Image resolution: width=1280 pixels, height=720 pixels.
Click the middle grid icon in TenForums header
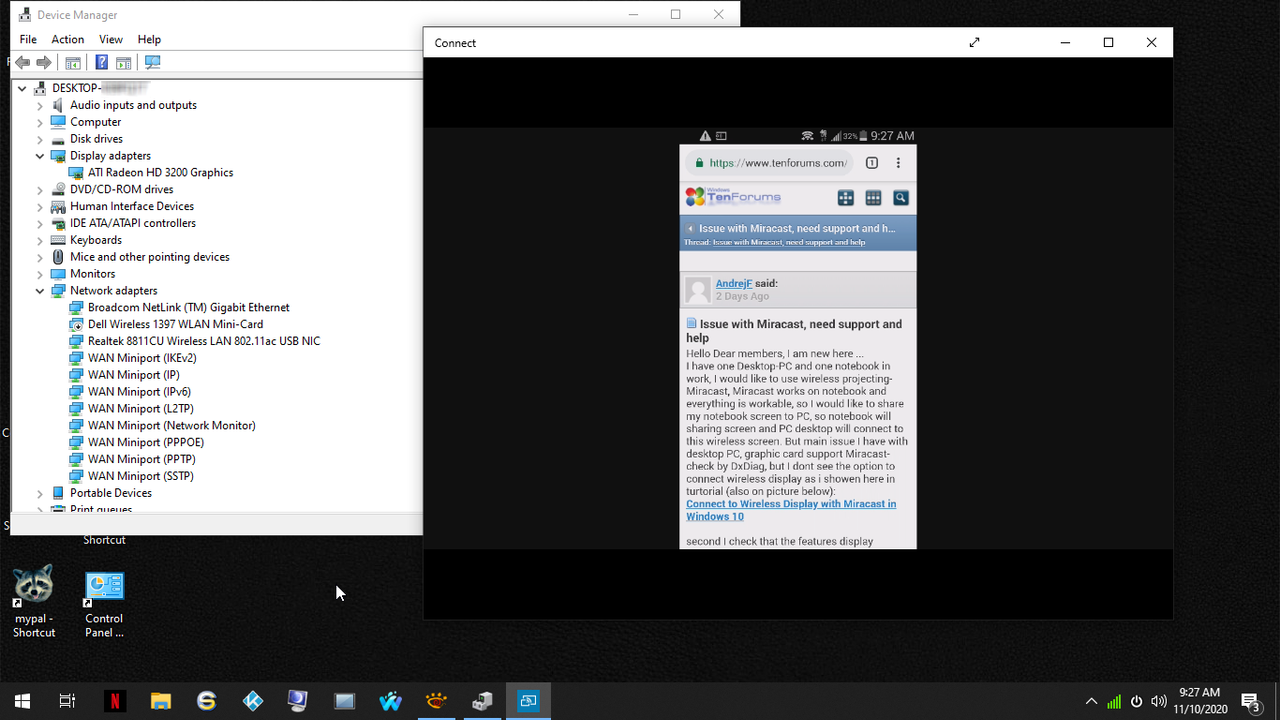pos(873,198)
